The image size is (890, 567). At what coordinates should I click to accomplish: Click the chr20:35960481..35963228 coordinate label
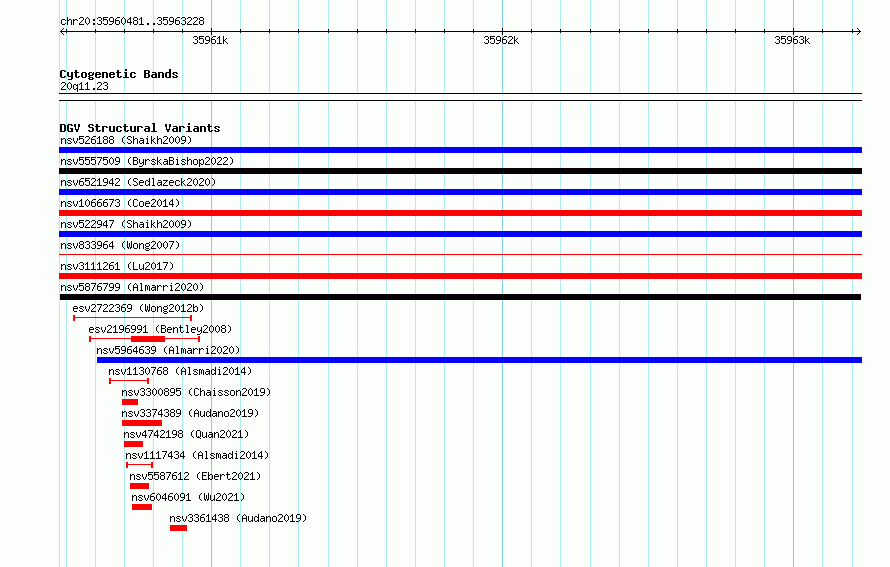coord(132,21)
